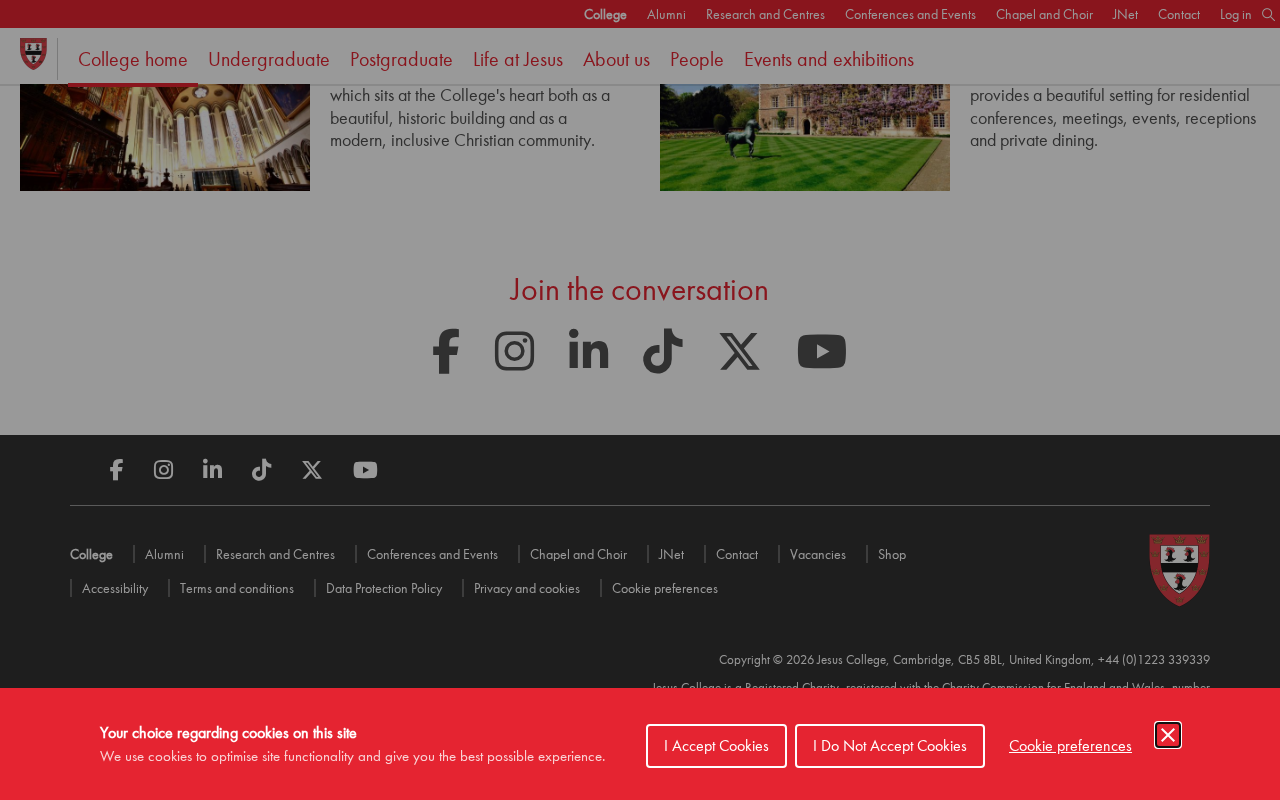Go to Conferences and Events in top bar
The height and width of the screenshot is (800, 1280).
[x=910, y=14]
